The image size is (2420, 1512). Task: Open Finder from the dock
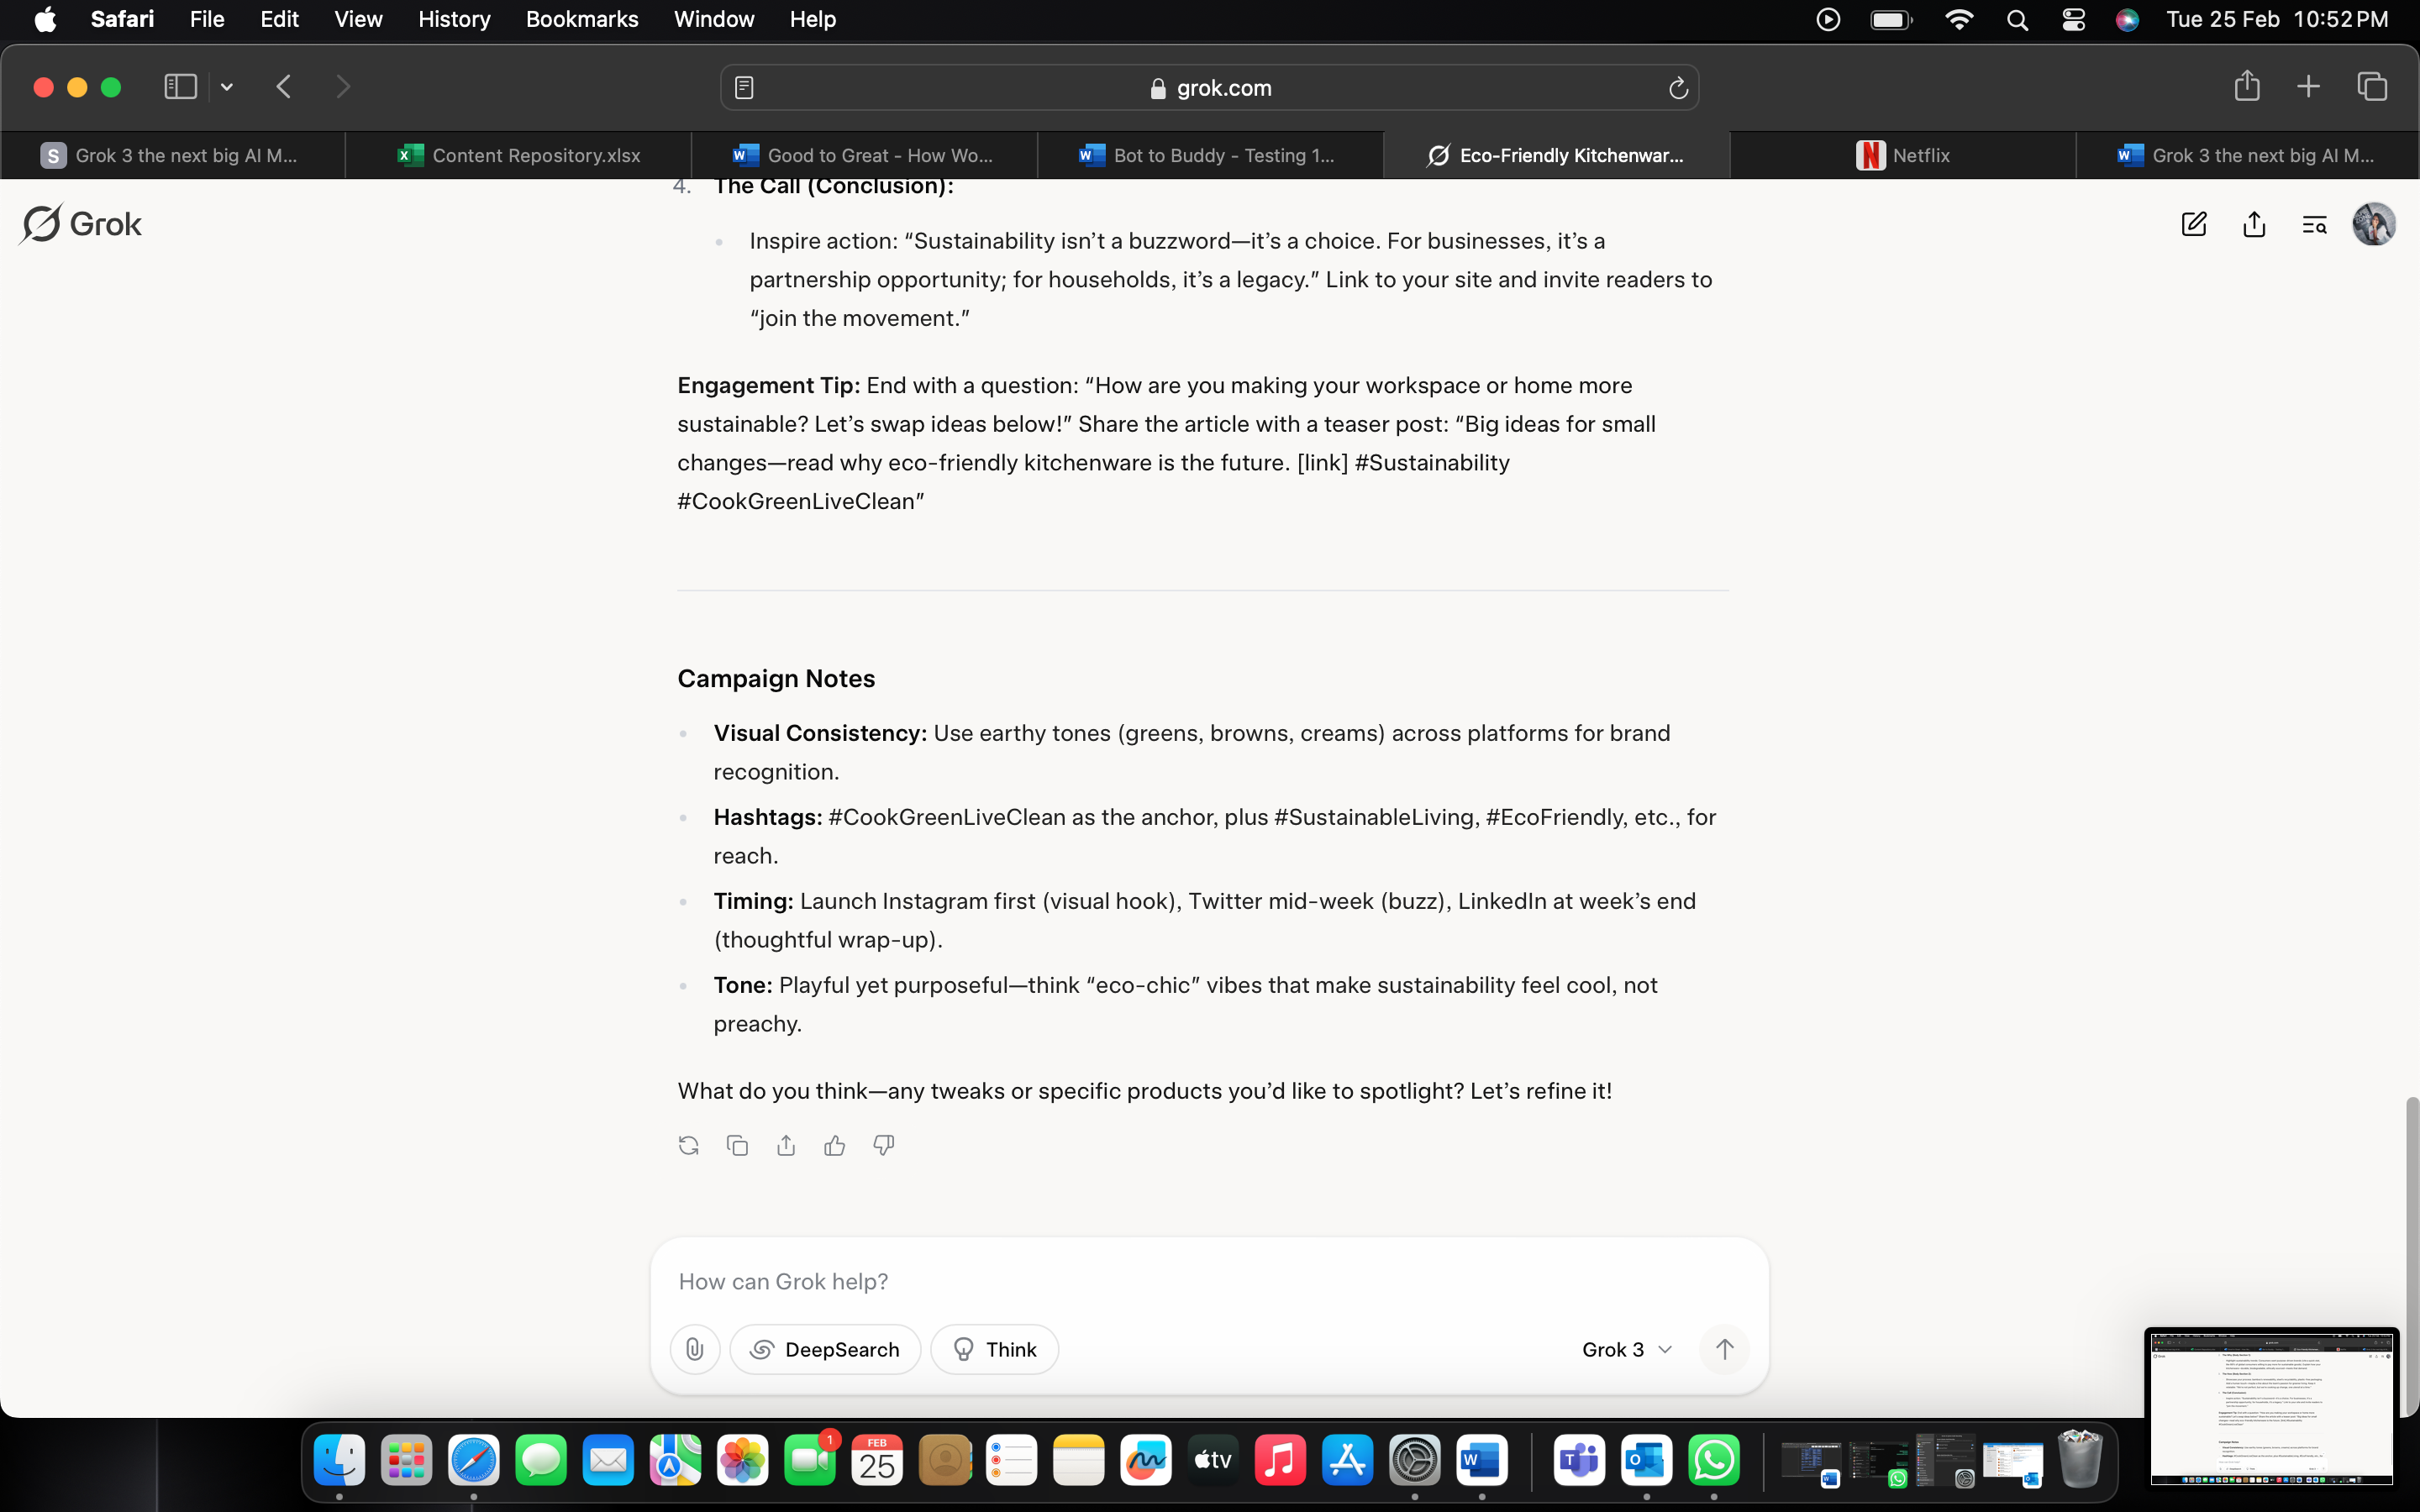339,1461
